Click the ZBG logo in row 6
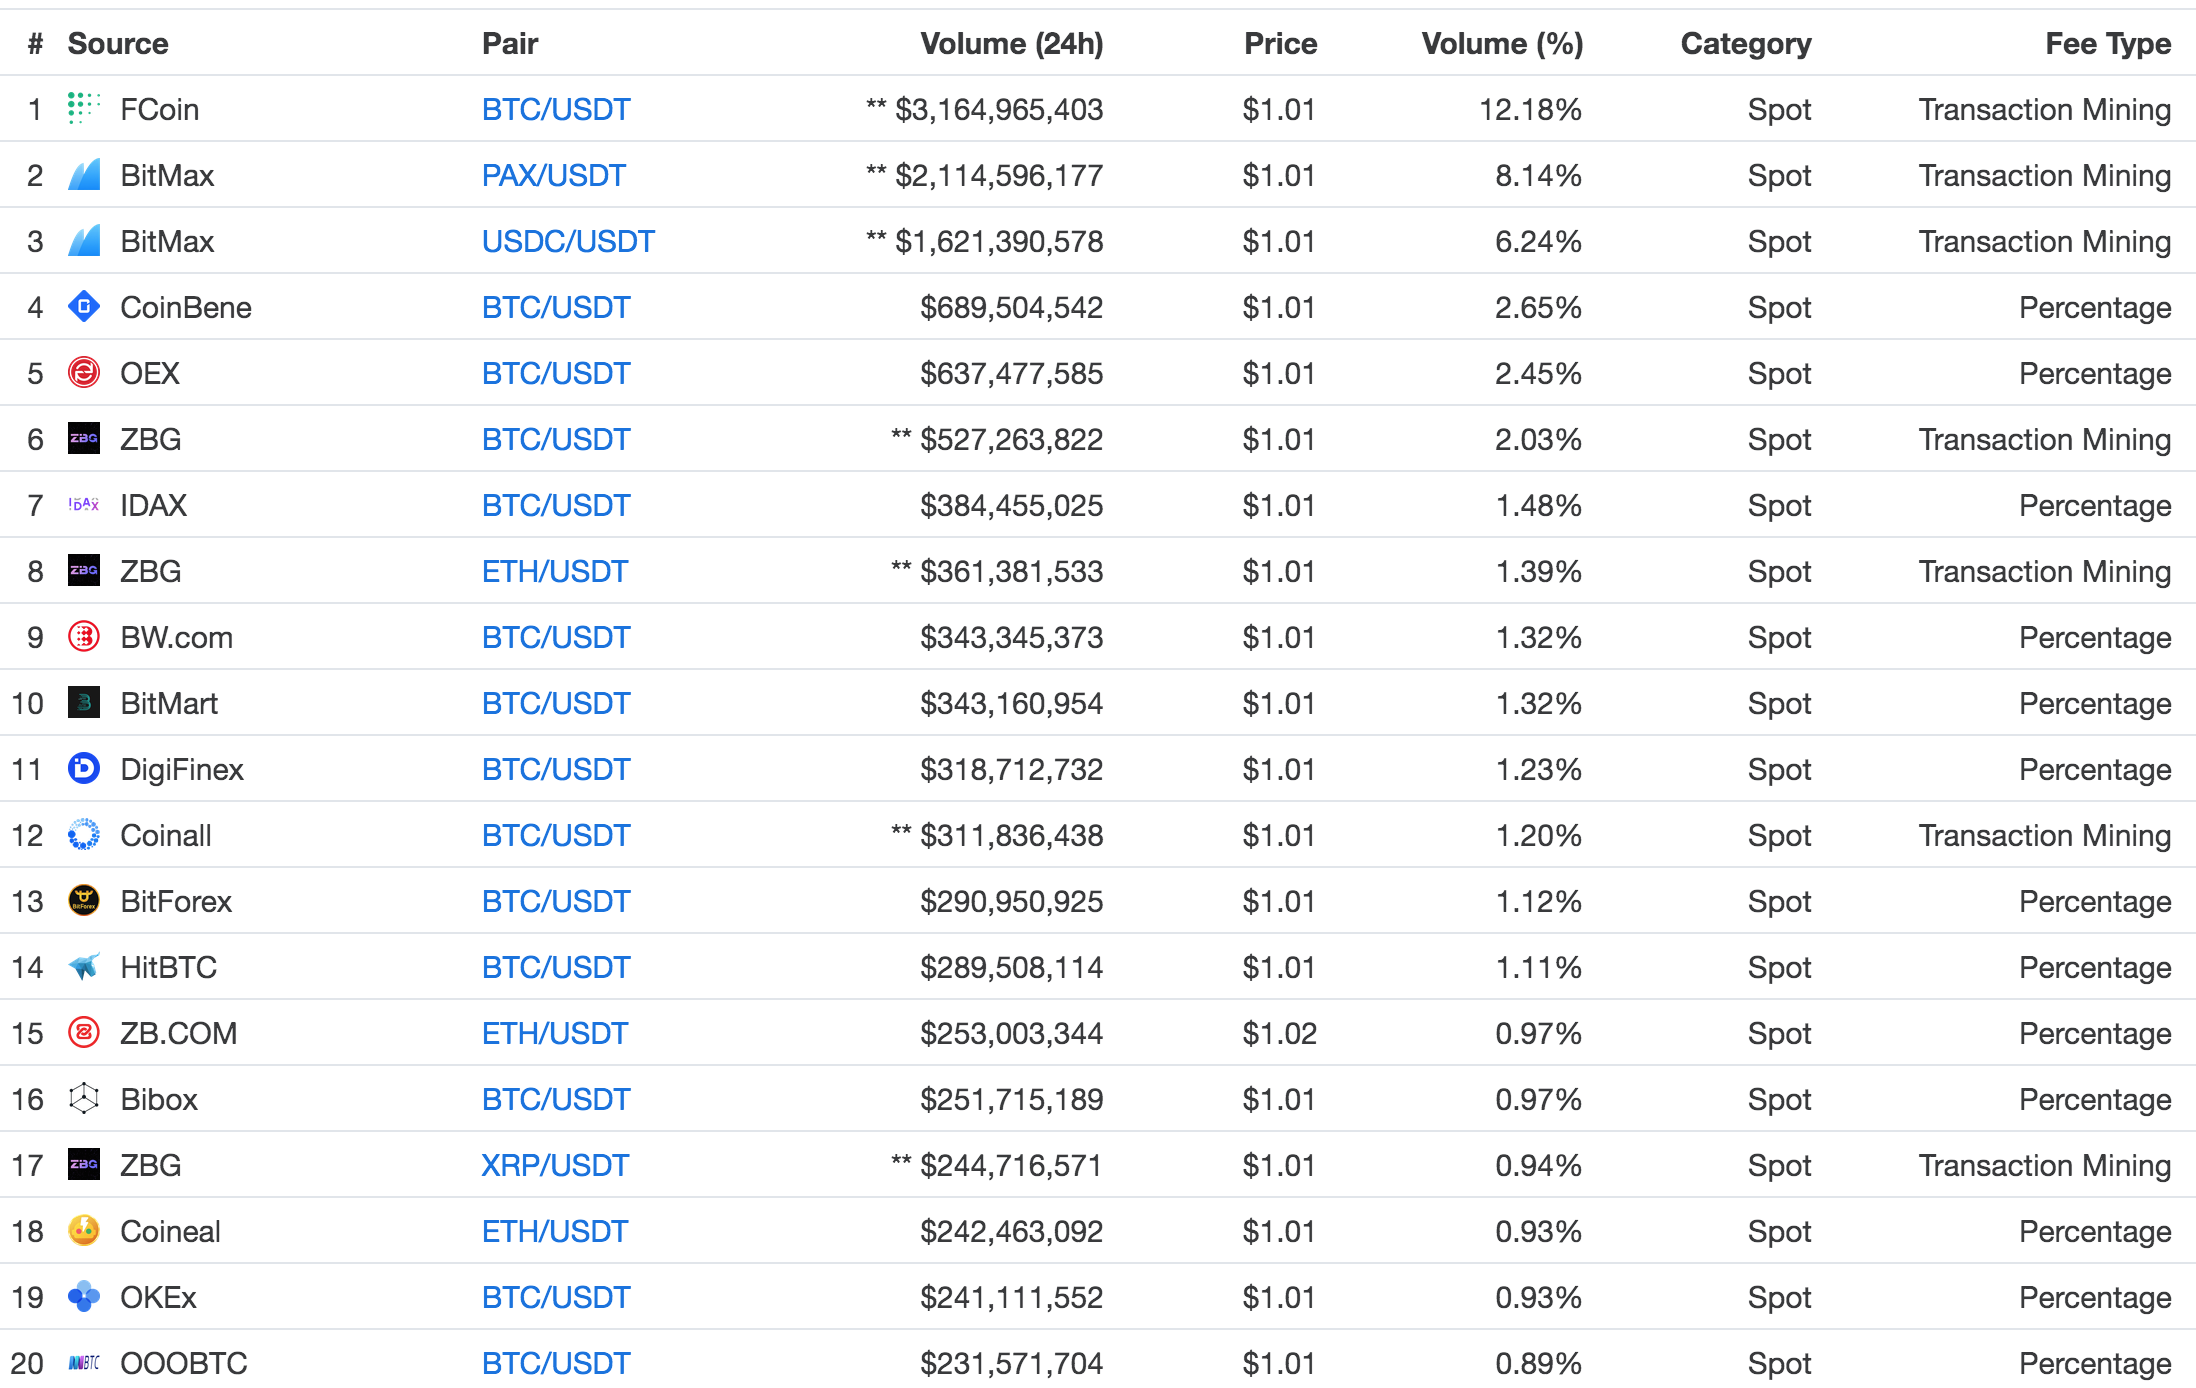Screen dimensions: 2196x1388 (84, 438)
